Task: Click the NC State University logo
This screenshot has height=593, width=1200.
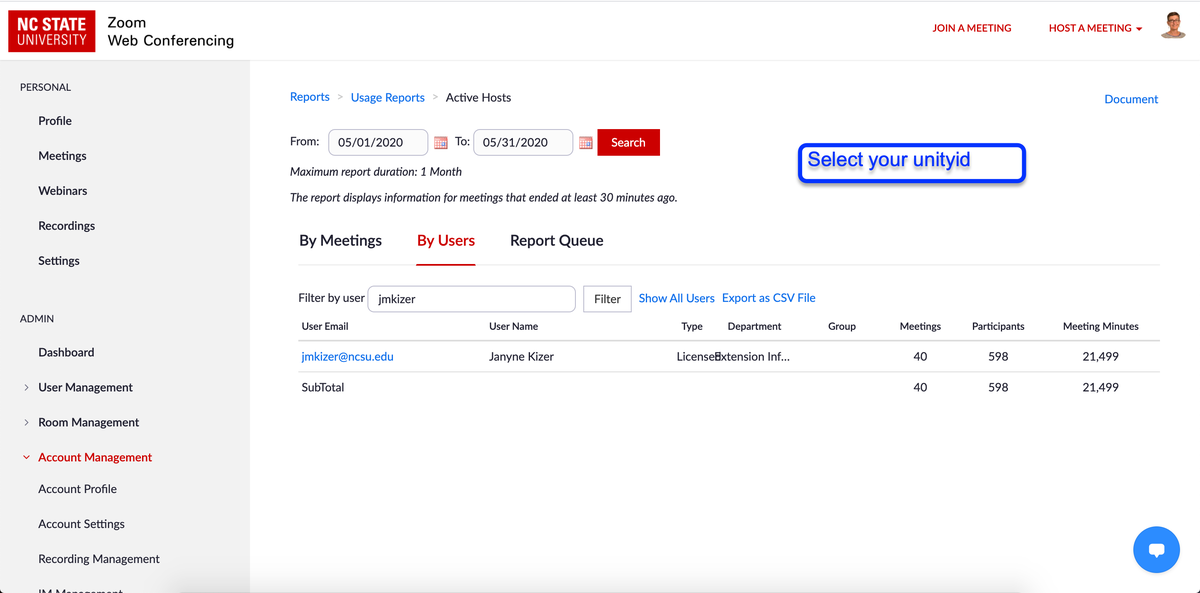Action: point(52,31)
